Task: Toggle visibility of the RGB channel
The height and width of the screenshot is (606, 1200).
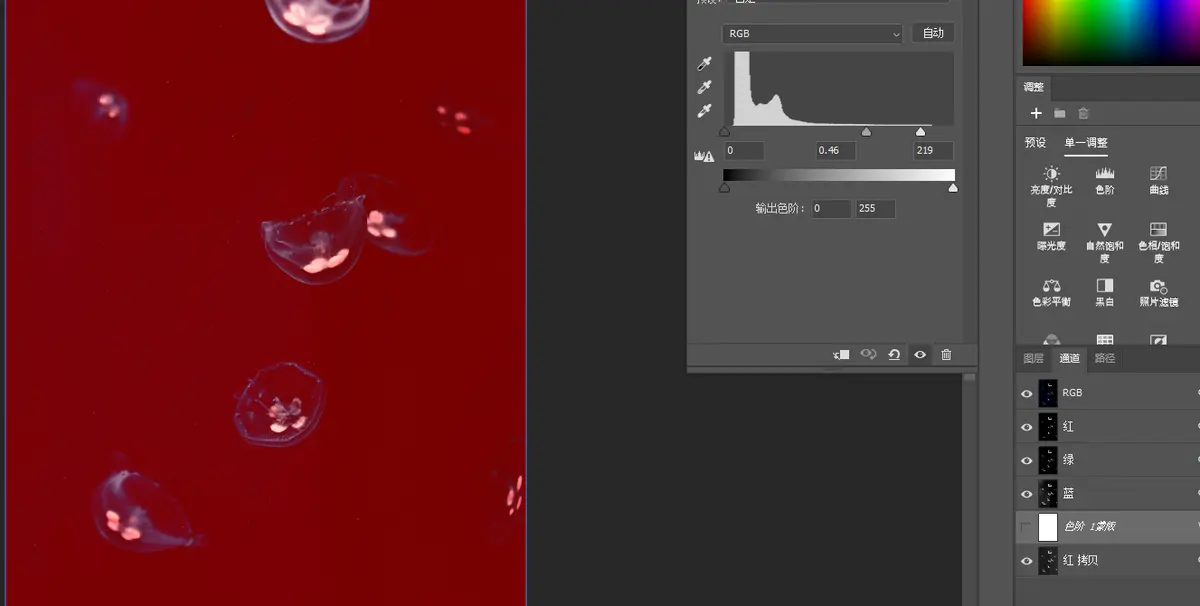Action: 1026,394
